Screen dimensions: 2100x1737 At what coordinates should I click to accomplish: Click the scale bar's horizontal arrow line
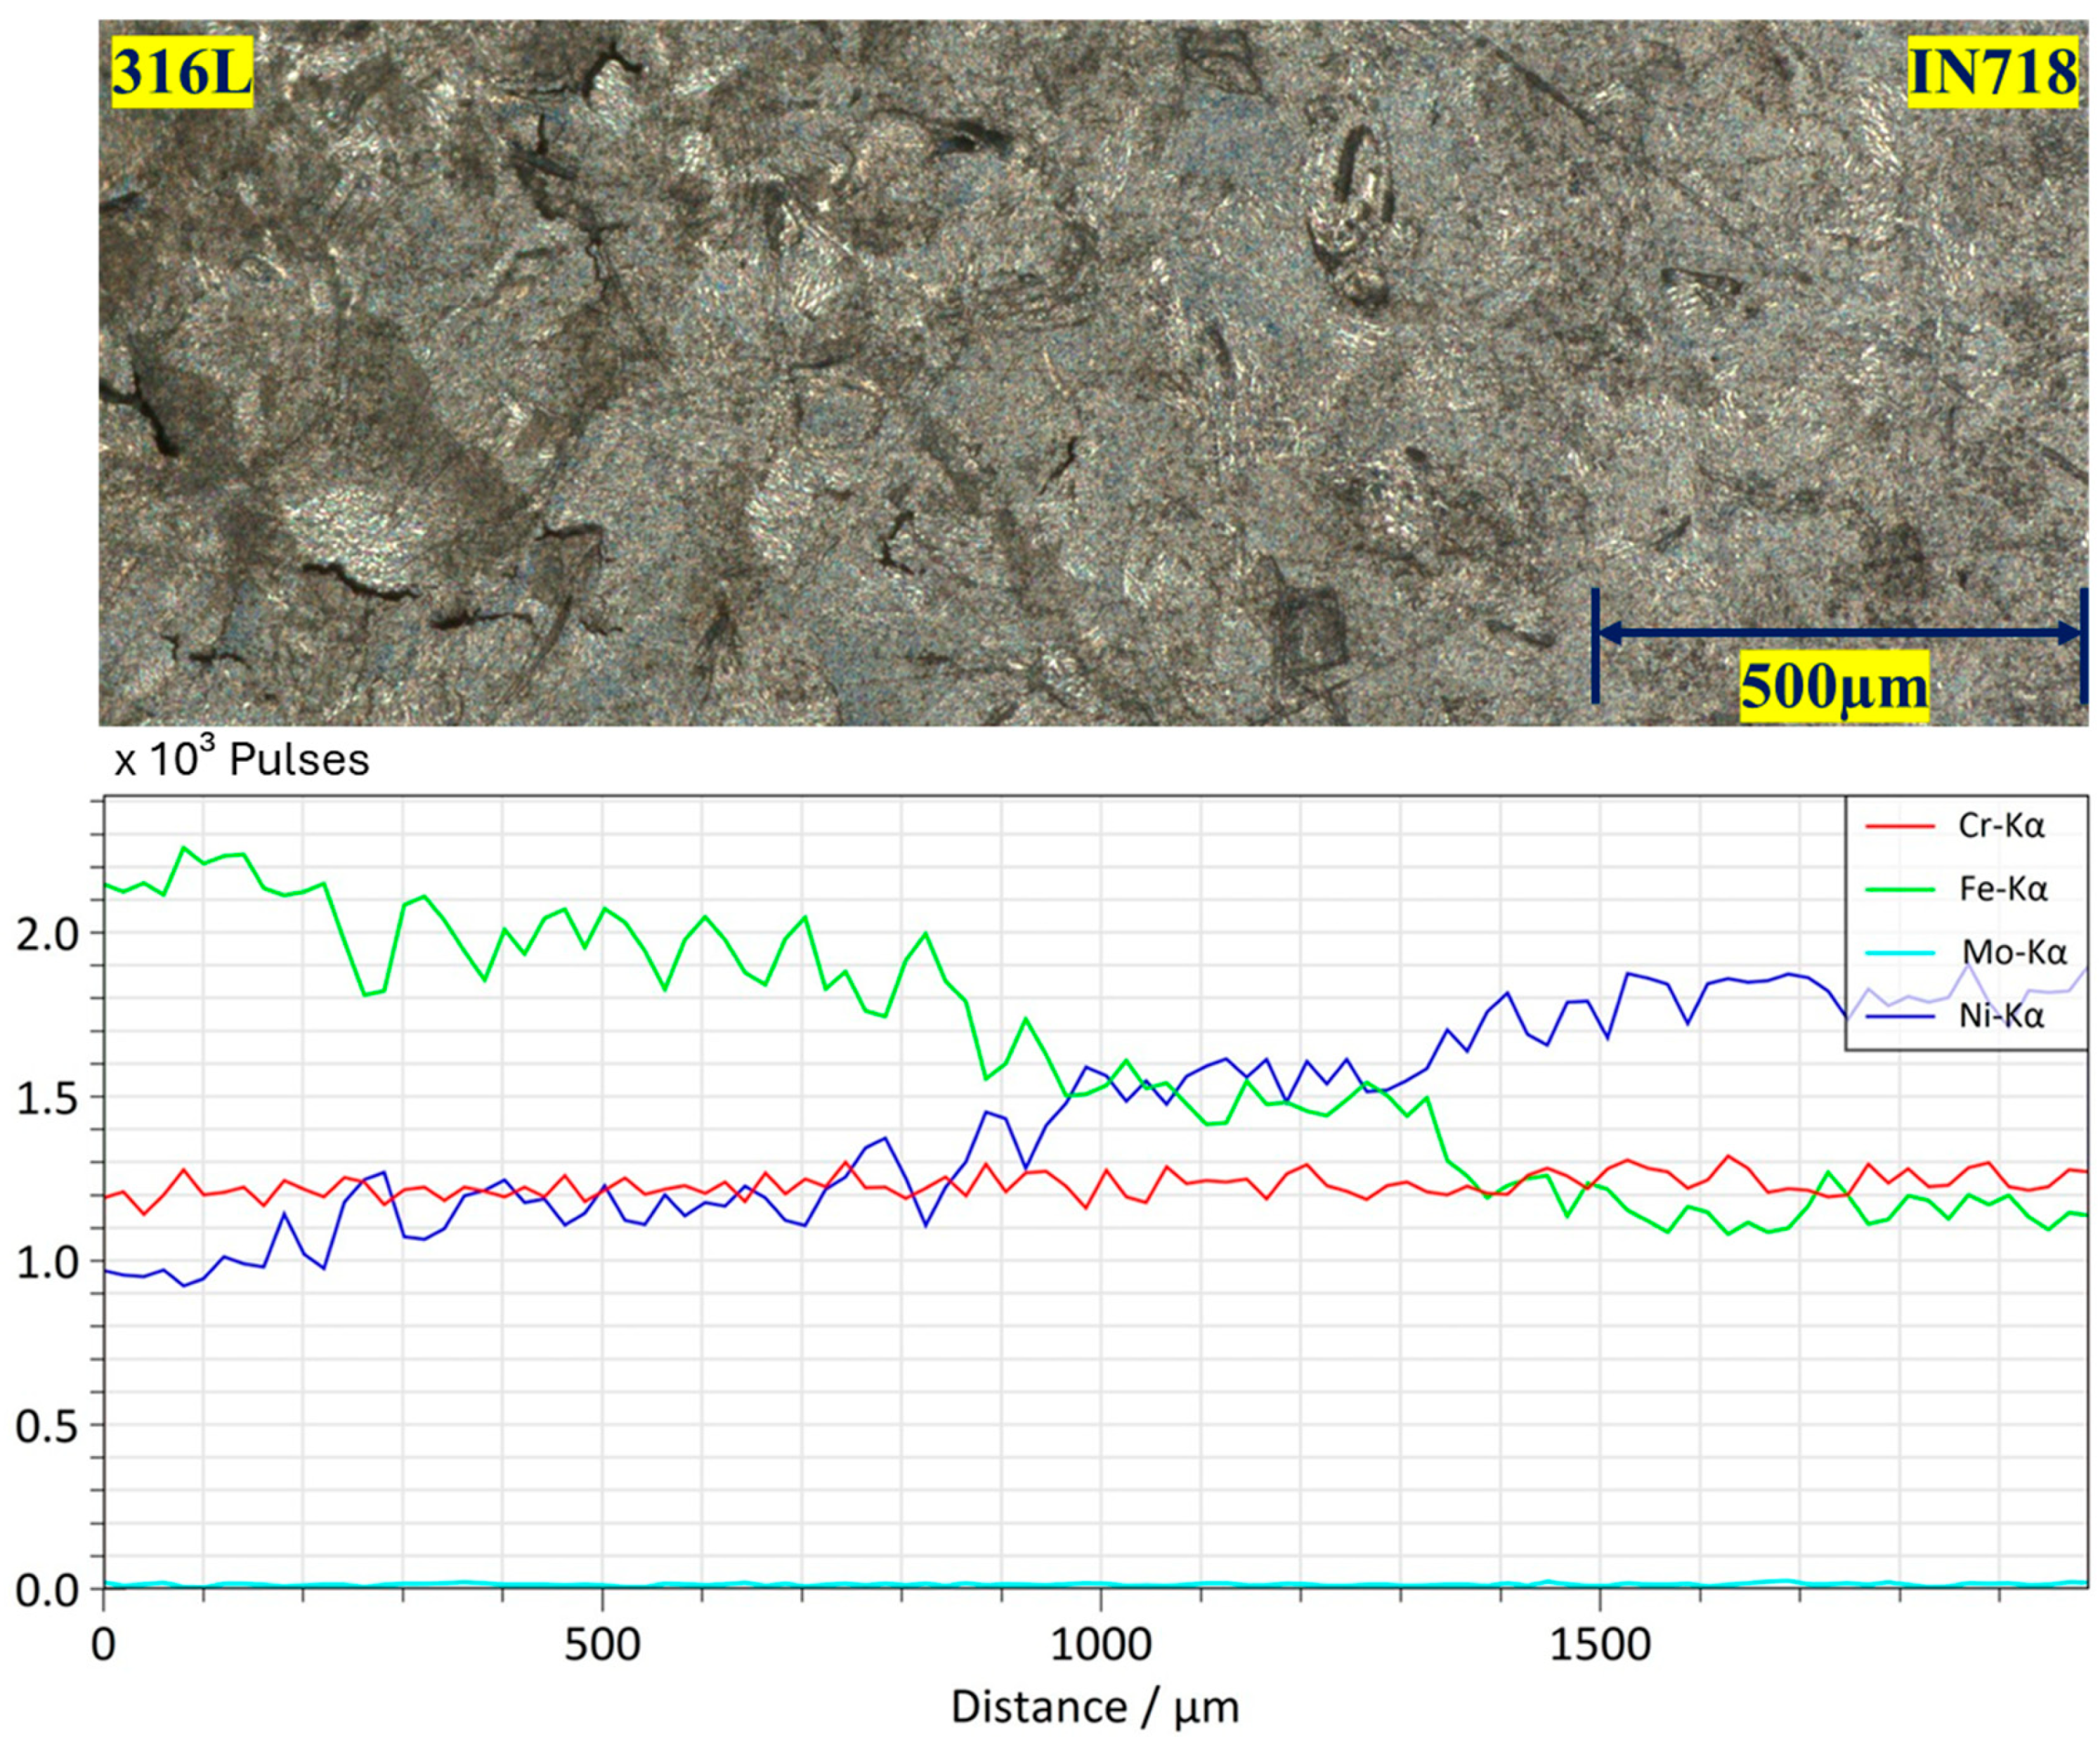tap(1839, 633)
